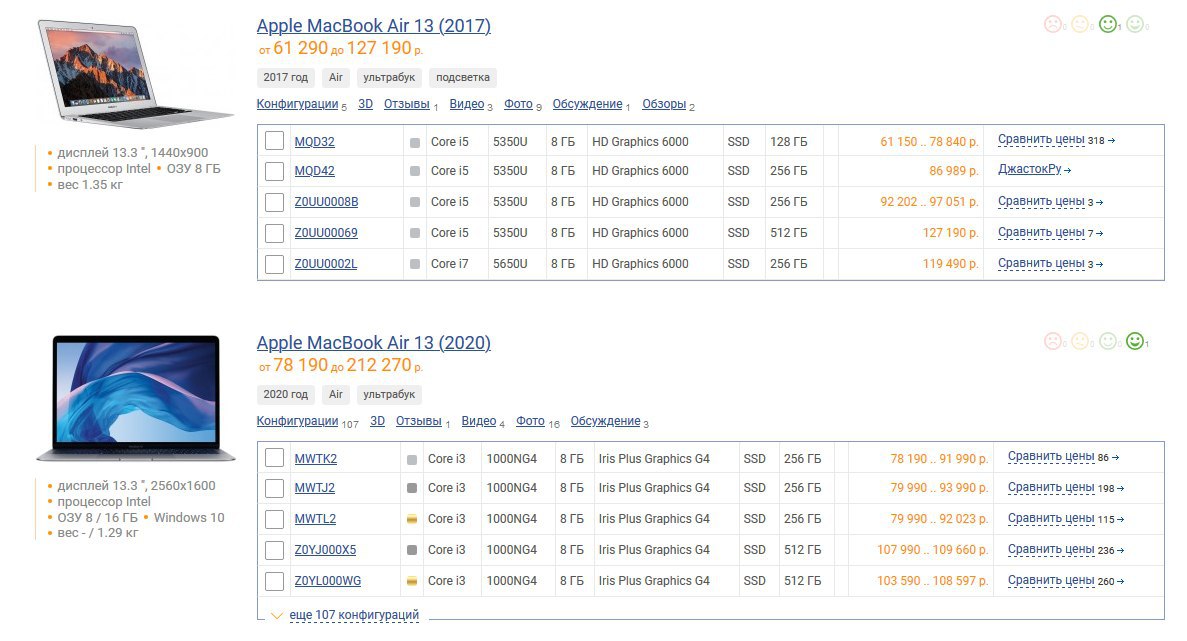Viewport: 1187px width, 641px height.
Task: Open Конфигурации tab for MacBook Air 2020
Action: 297,421
